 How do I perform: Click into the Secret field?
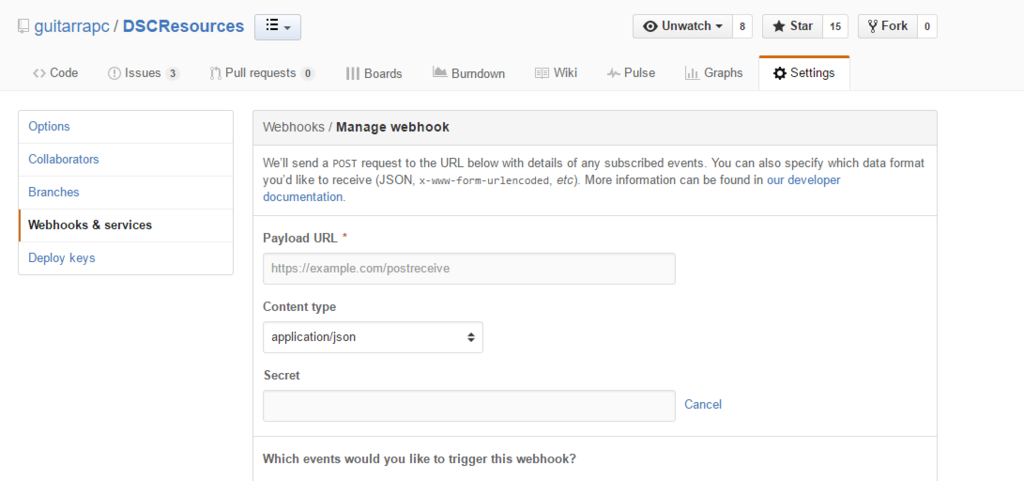pyautogui.click(x=469, y=405)
